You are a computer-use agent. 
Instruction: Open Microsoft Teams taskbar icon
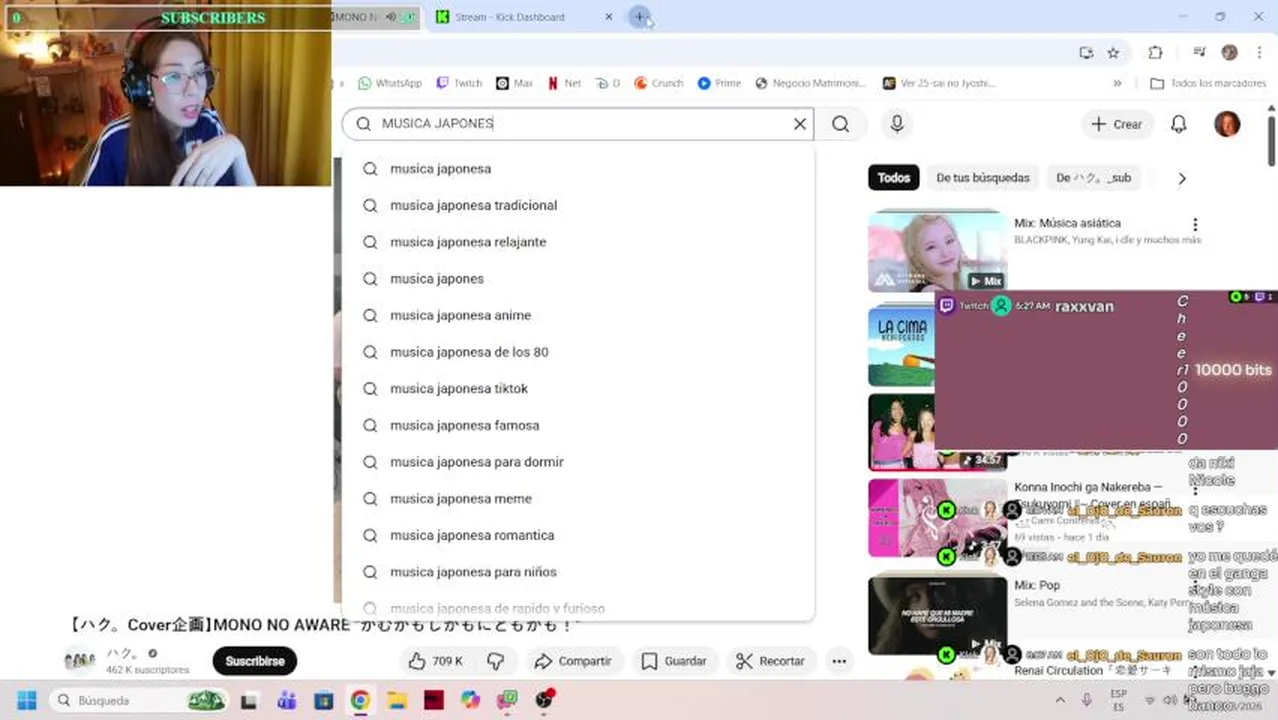(287, 700)
